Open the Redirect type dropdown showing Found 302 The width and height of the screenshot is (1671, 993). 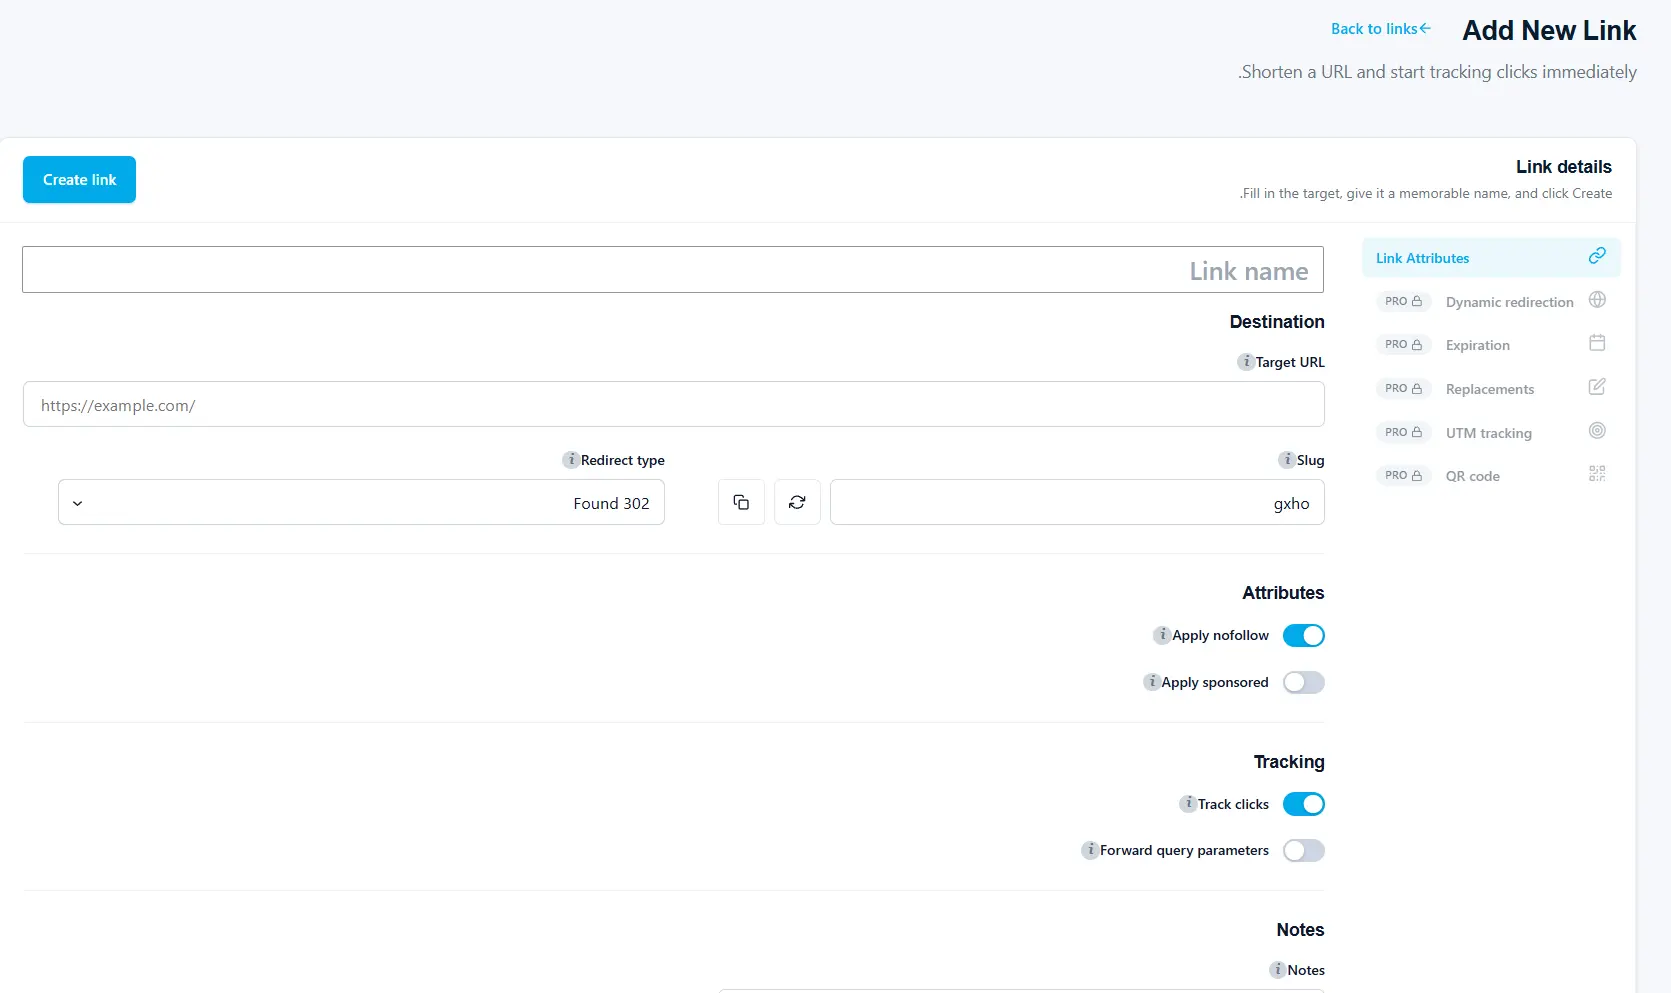point(361,502)
